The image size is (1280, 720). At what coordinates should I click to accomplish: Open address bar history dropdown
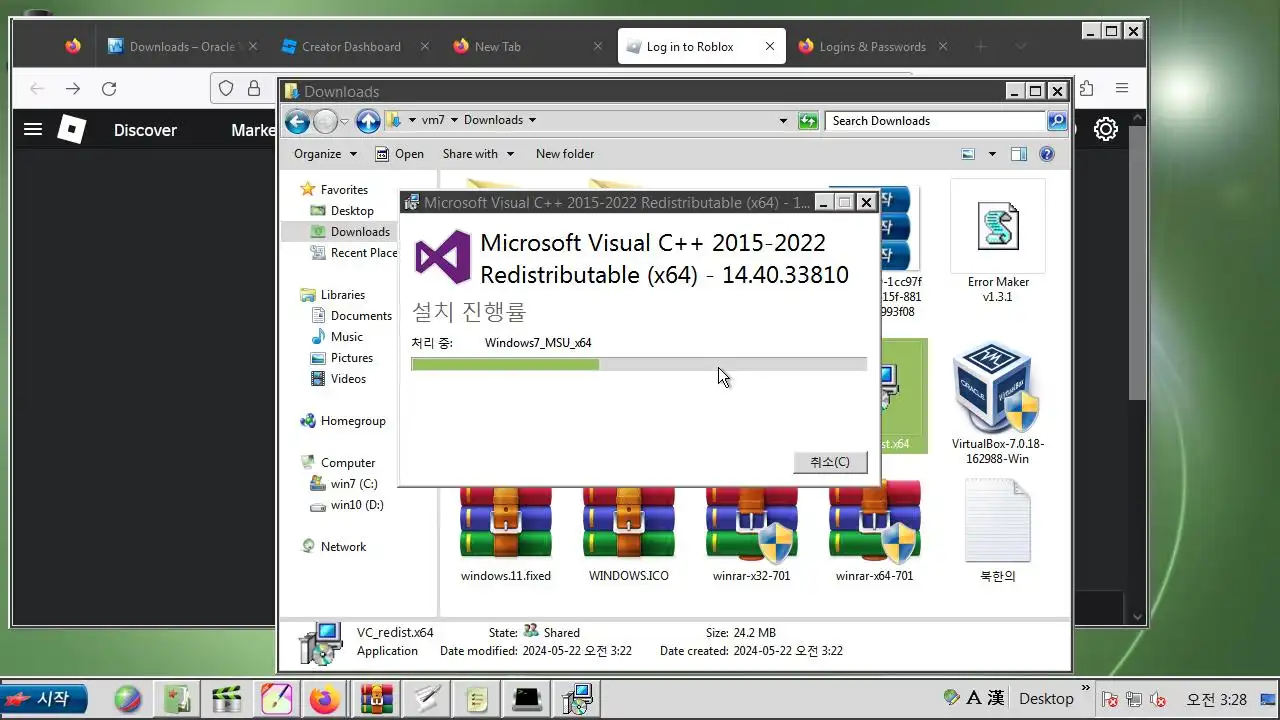[783, 121]
